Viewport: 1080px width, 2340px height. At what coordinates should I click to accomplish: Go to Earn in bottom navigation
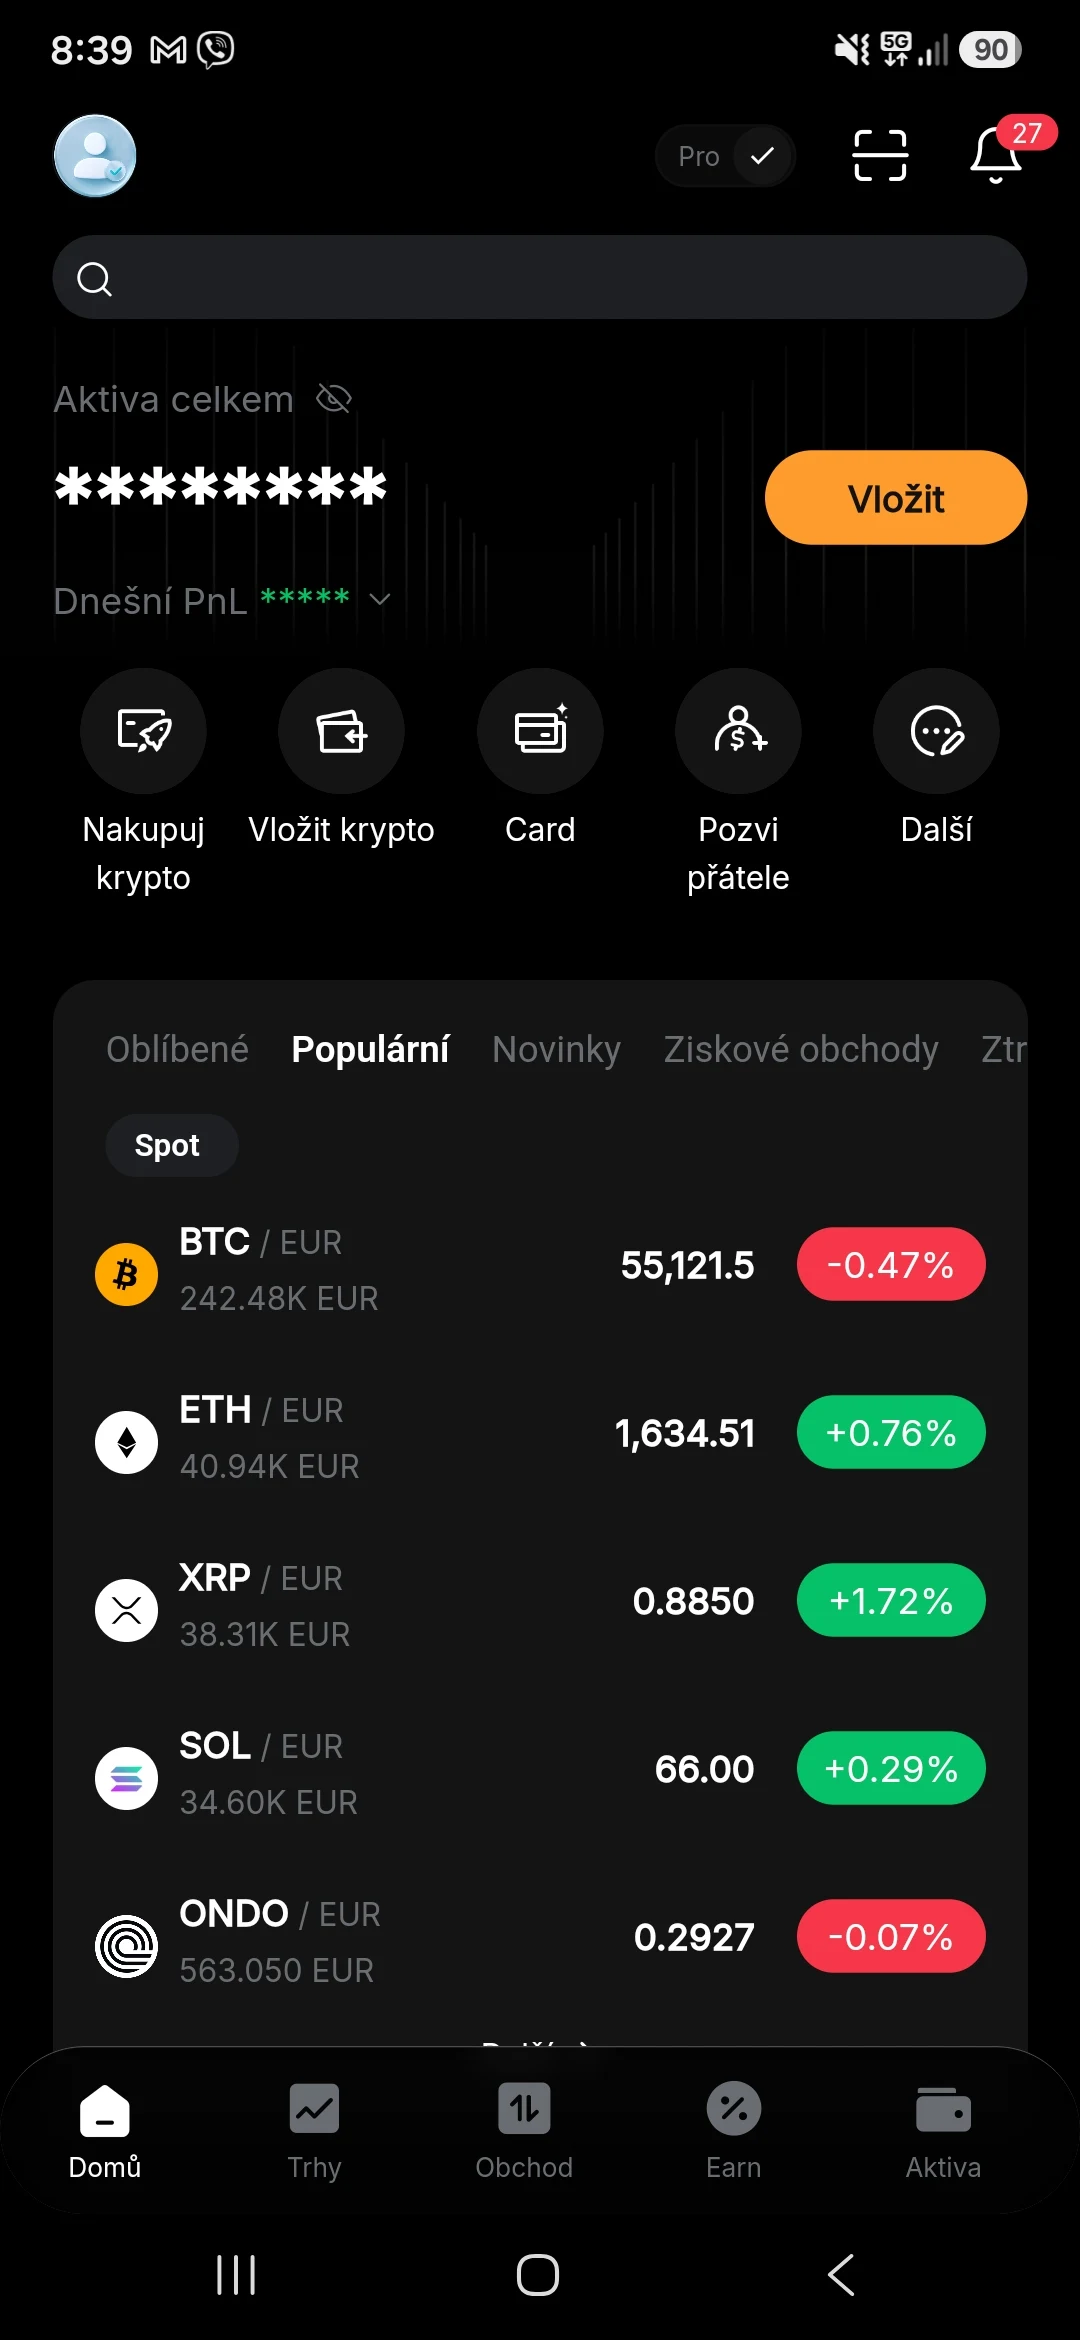(734, 2132)
